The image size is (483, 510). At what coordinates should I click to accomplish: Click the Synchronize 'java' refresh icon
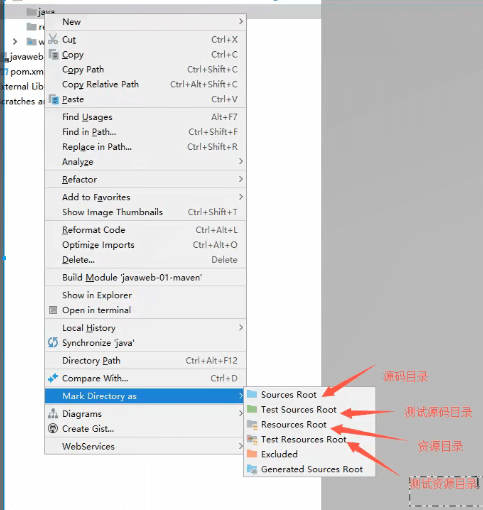point(53,342)
